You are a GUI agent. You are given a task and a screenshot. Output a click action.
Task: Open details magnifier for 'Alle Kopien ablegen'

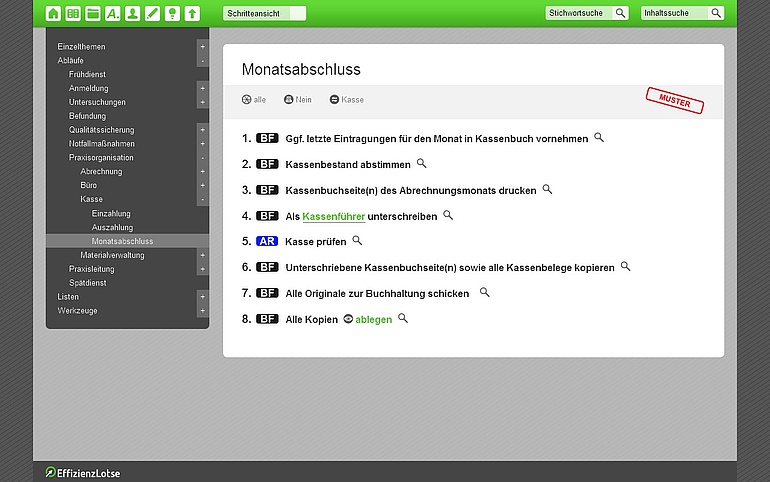[x=403, y=318]
